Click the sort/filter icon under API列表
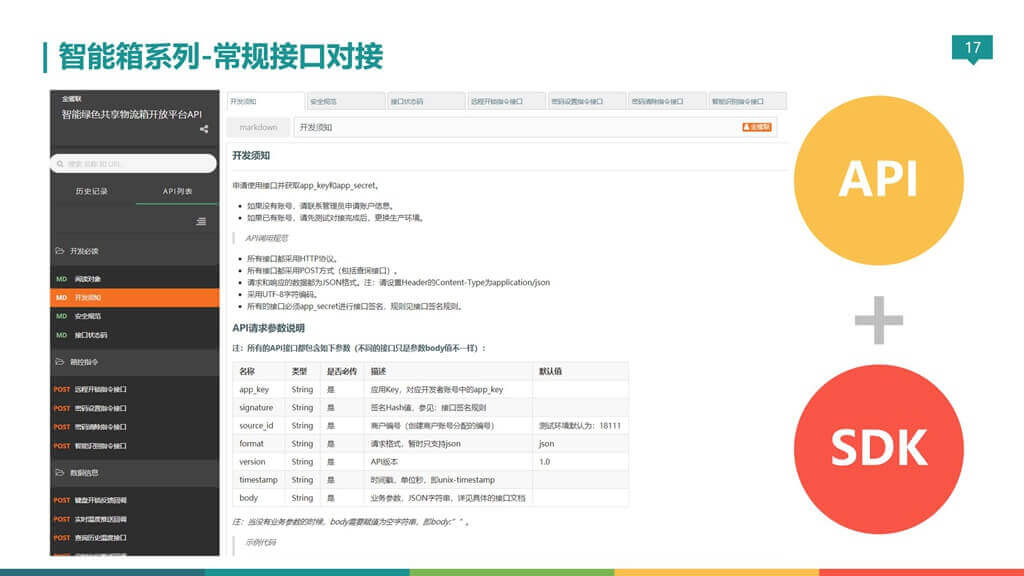 tap(200, 222)
